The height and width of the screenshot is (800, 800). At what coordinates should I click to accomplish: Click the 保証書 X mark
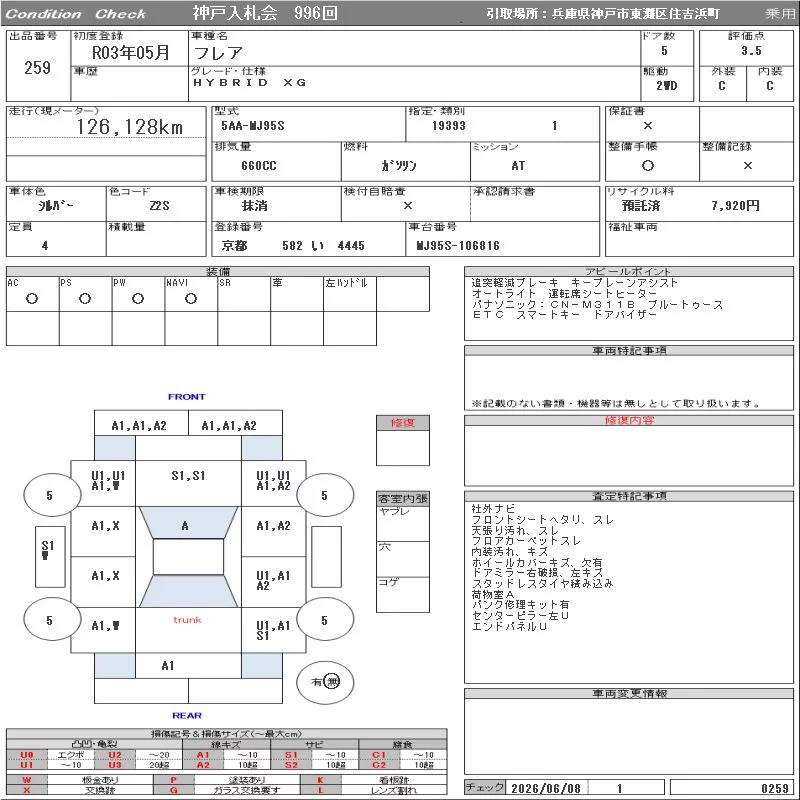(648, 126)
